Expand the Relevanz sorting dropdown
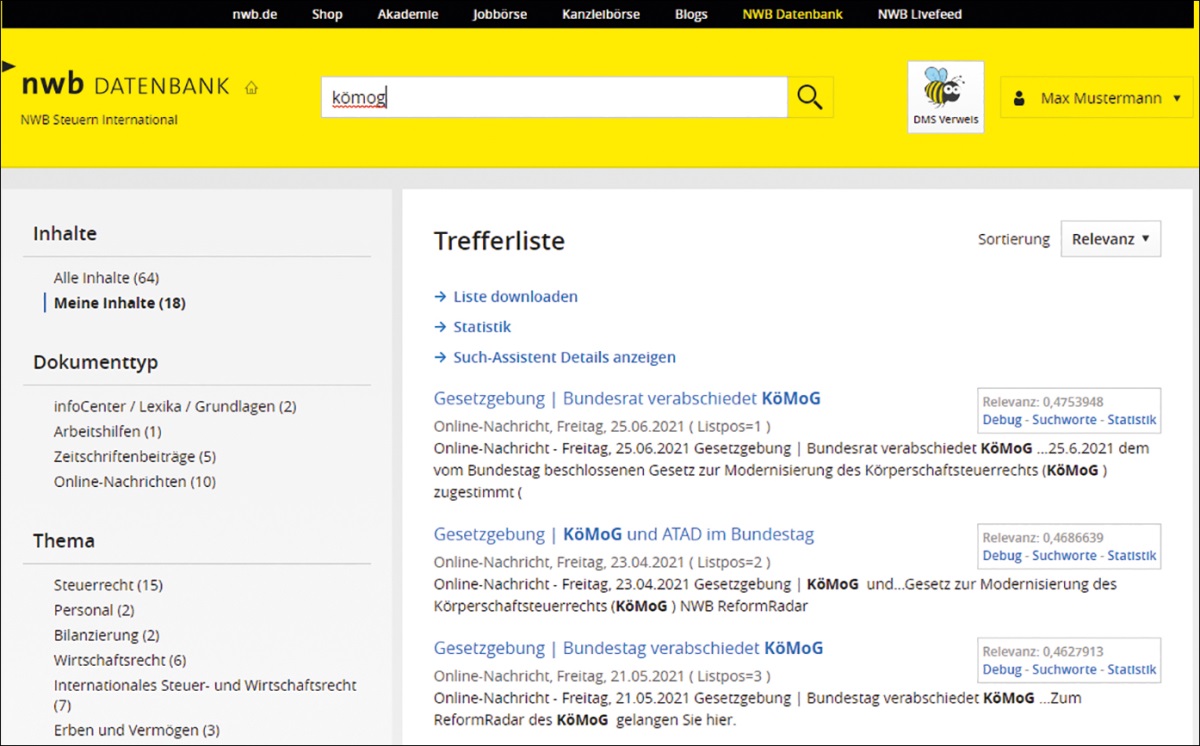Screen dimensions: 1200x746 coord(1110,239)
